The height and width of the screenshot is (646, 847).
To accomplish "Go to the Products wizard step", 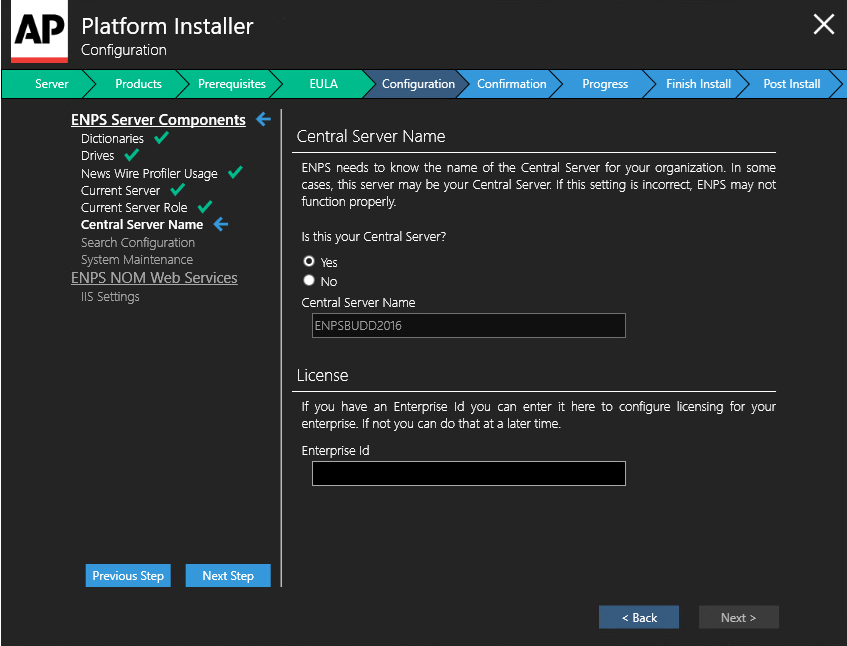I will [138, 84].
